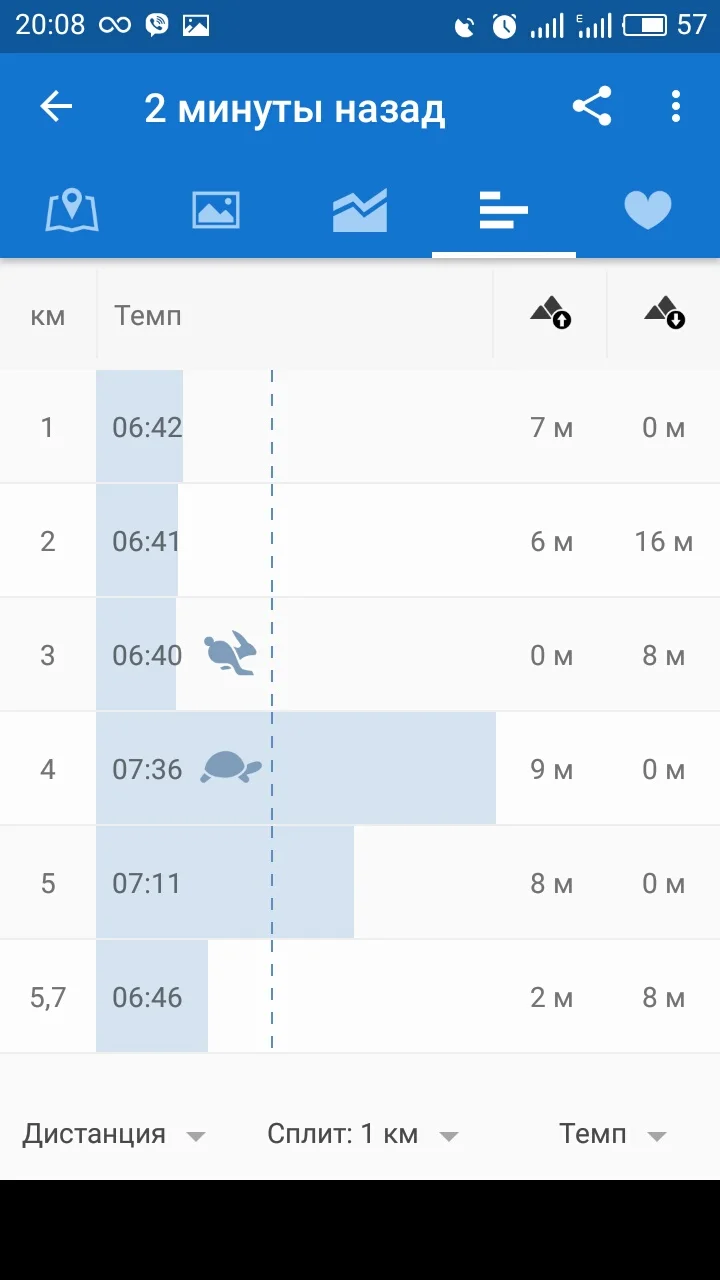This screenshot has width=720, height=1280.
Task: Open the charts graph tab
Action: (x=360, y=211)
